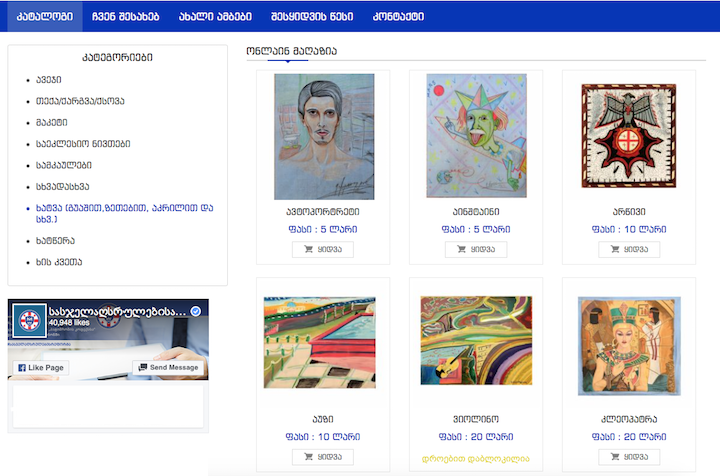
Task: Click Send Message in the Facebook widget
Action: [x=169, y=368]
